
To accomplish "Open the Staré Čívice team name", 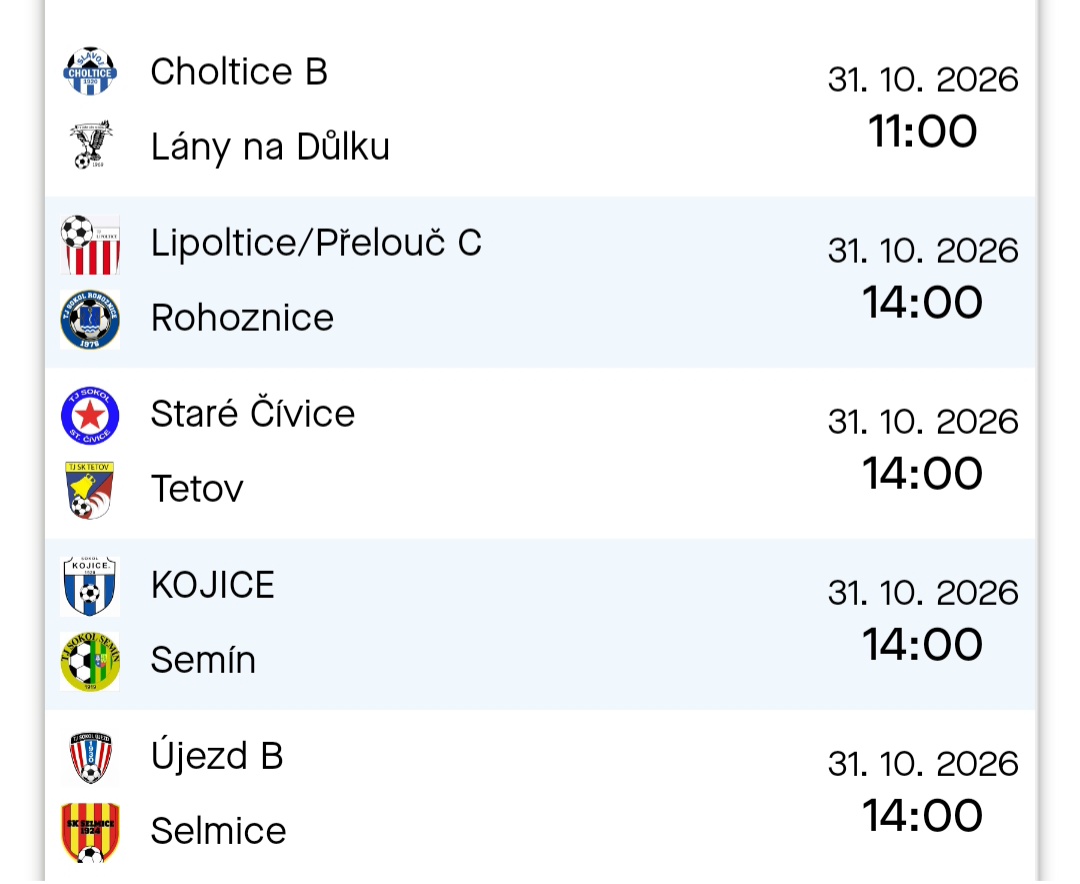I will tap(253, 413).
